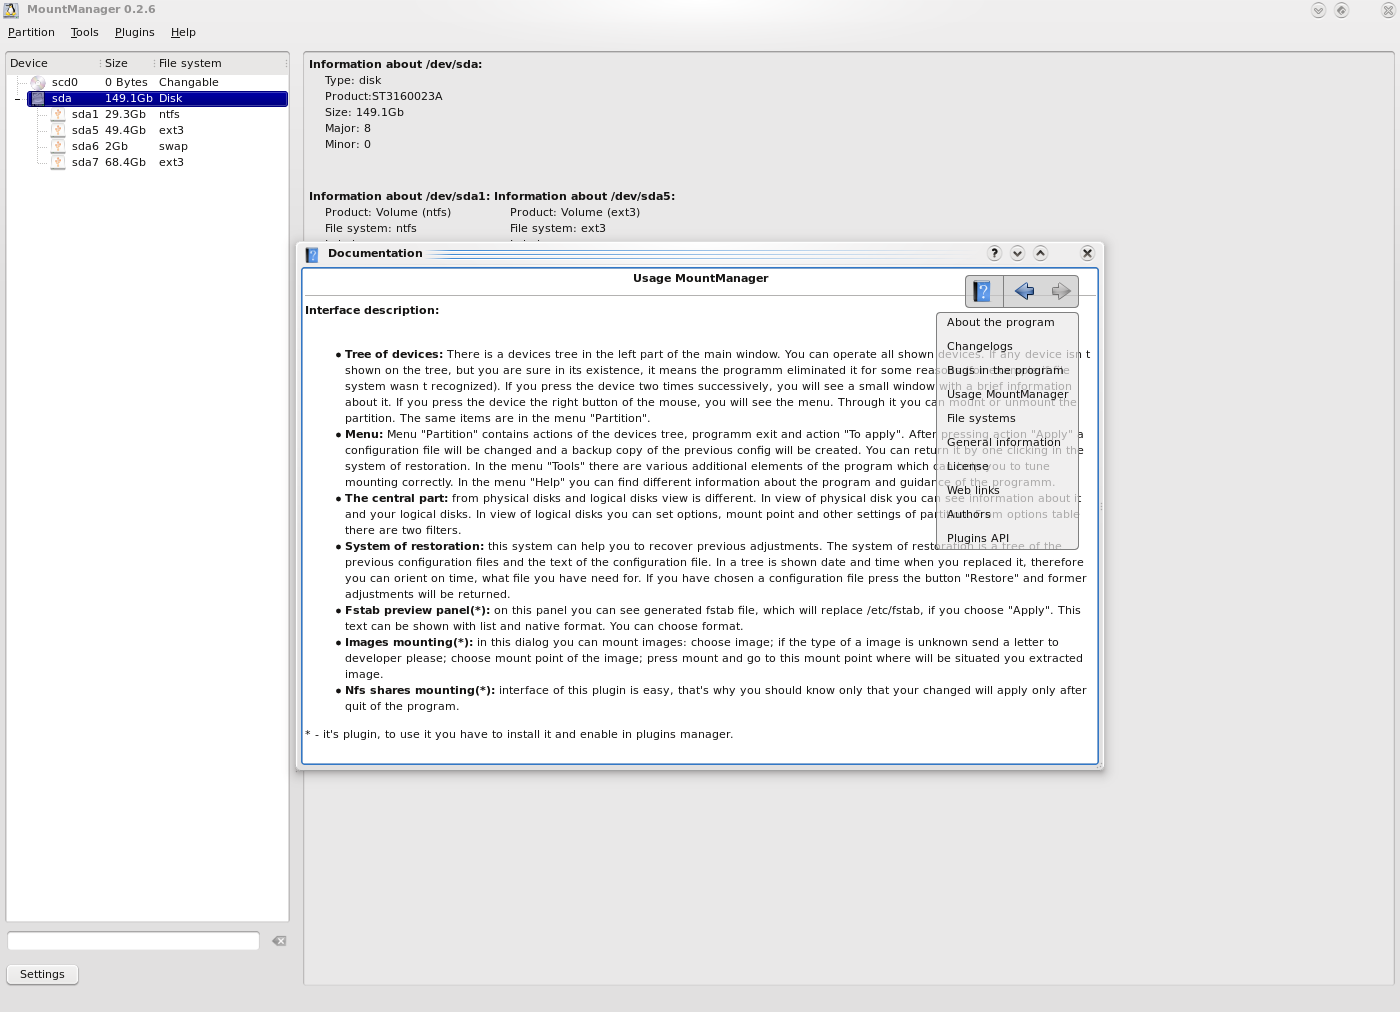1400x1012 pixels.
Task: Go back with the blue arrow
Action: (x=1024, y=291)
